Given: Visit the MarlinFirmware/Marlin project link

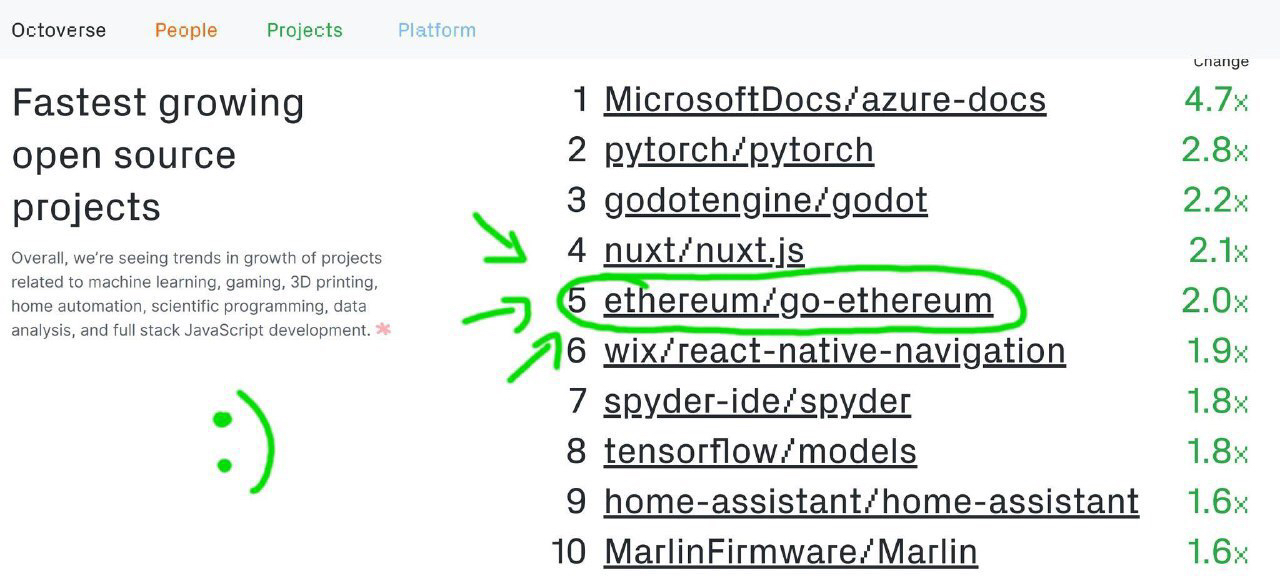Looking at the screenshot, I should pos(791,551).
